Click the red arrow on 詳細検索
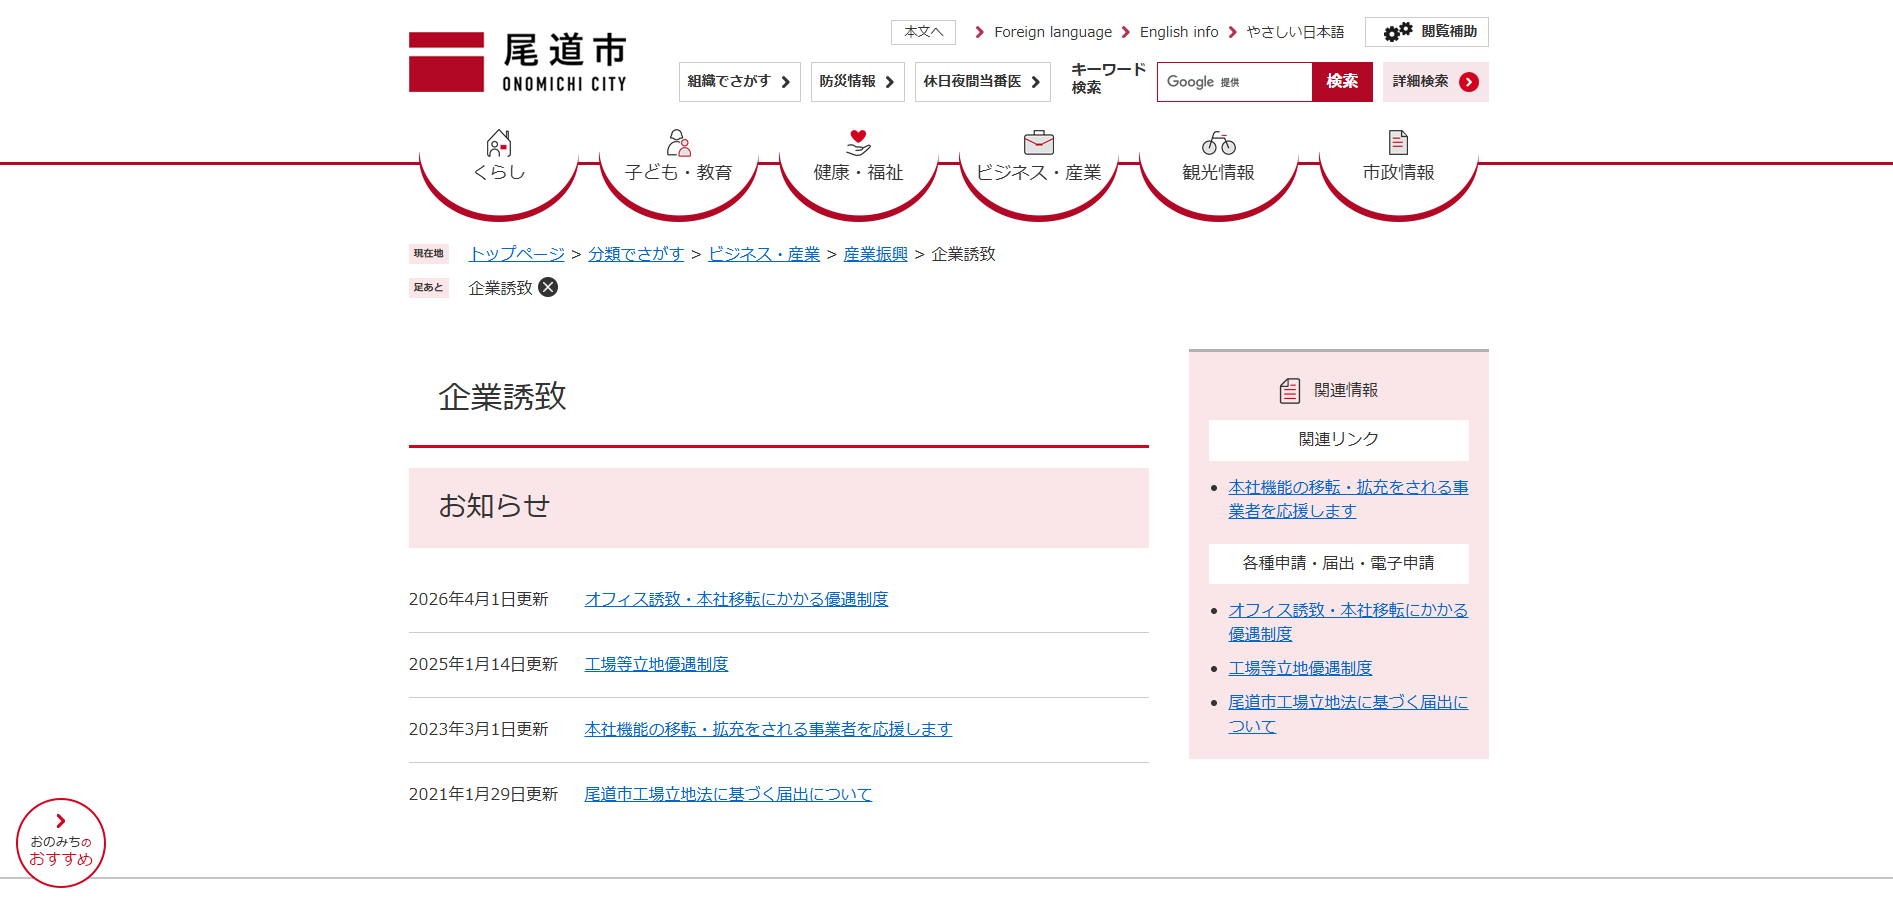Viewport: 1893px width, 902px height. click(1469, 82)
